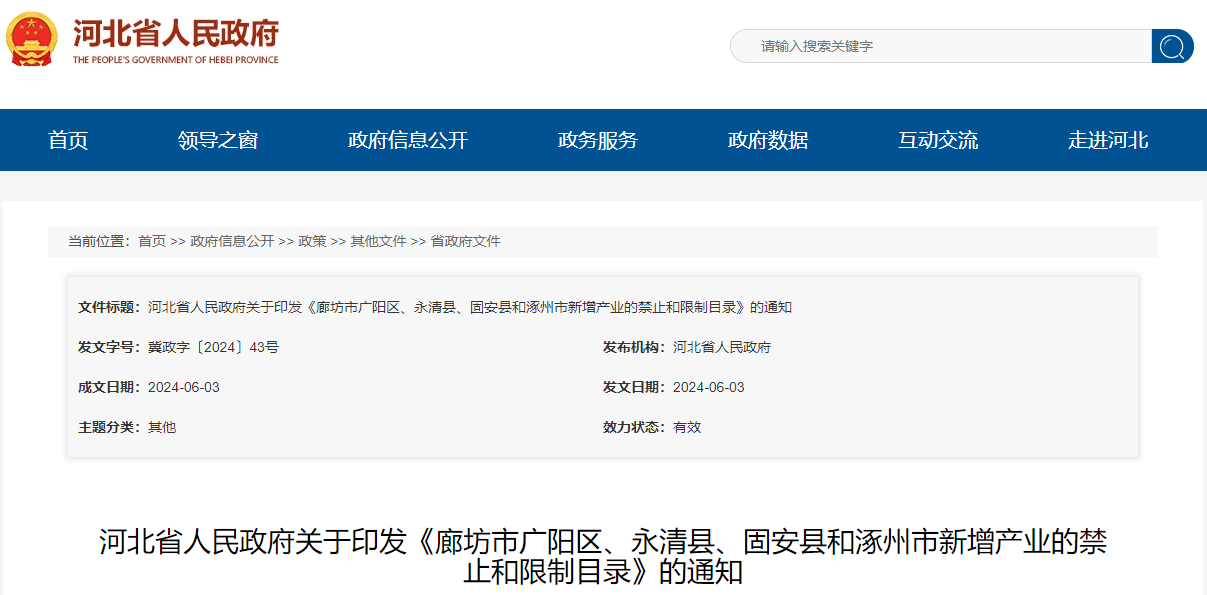The height and width of the screenshot is (595, 1207).
Task: Open the 互动交流 navigation item
Action: point(938,140)
